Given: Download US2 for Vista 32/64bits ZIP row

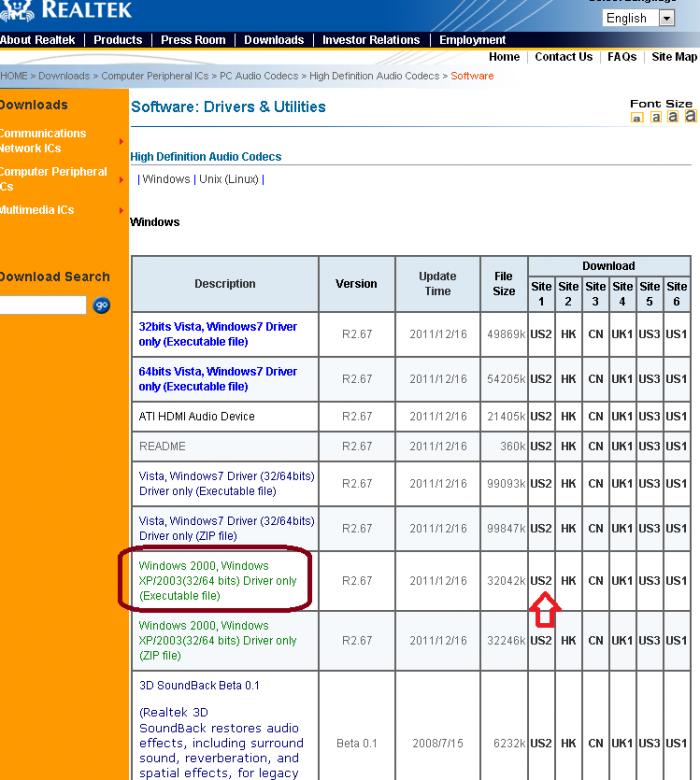Looking at the screenshot, I should coord(541,528).
